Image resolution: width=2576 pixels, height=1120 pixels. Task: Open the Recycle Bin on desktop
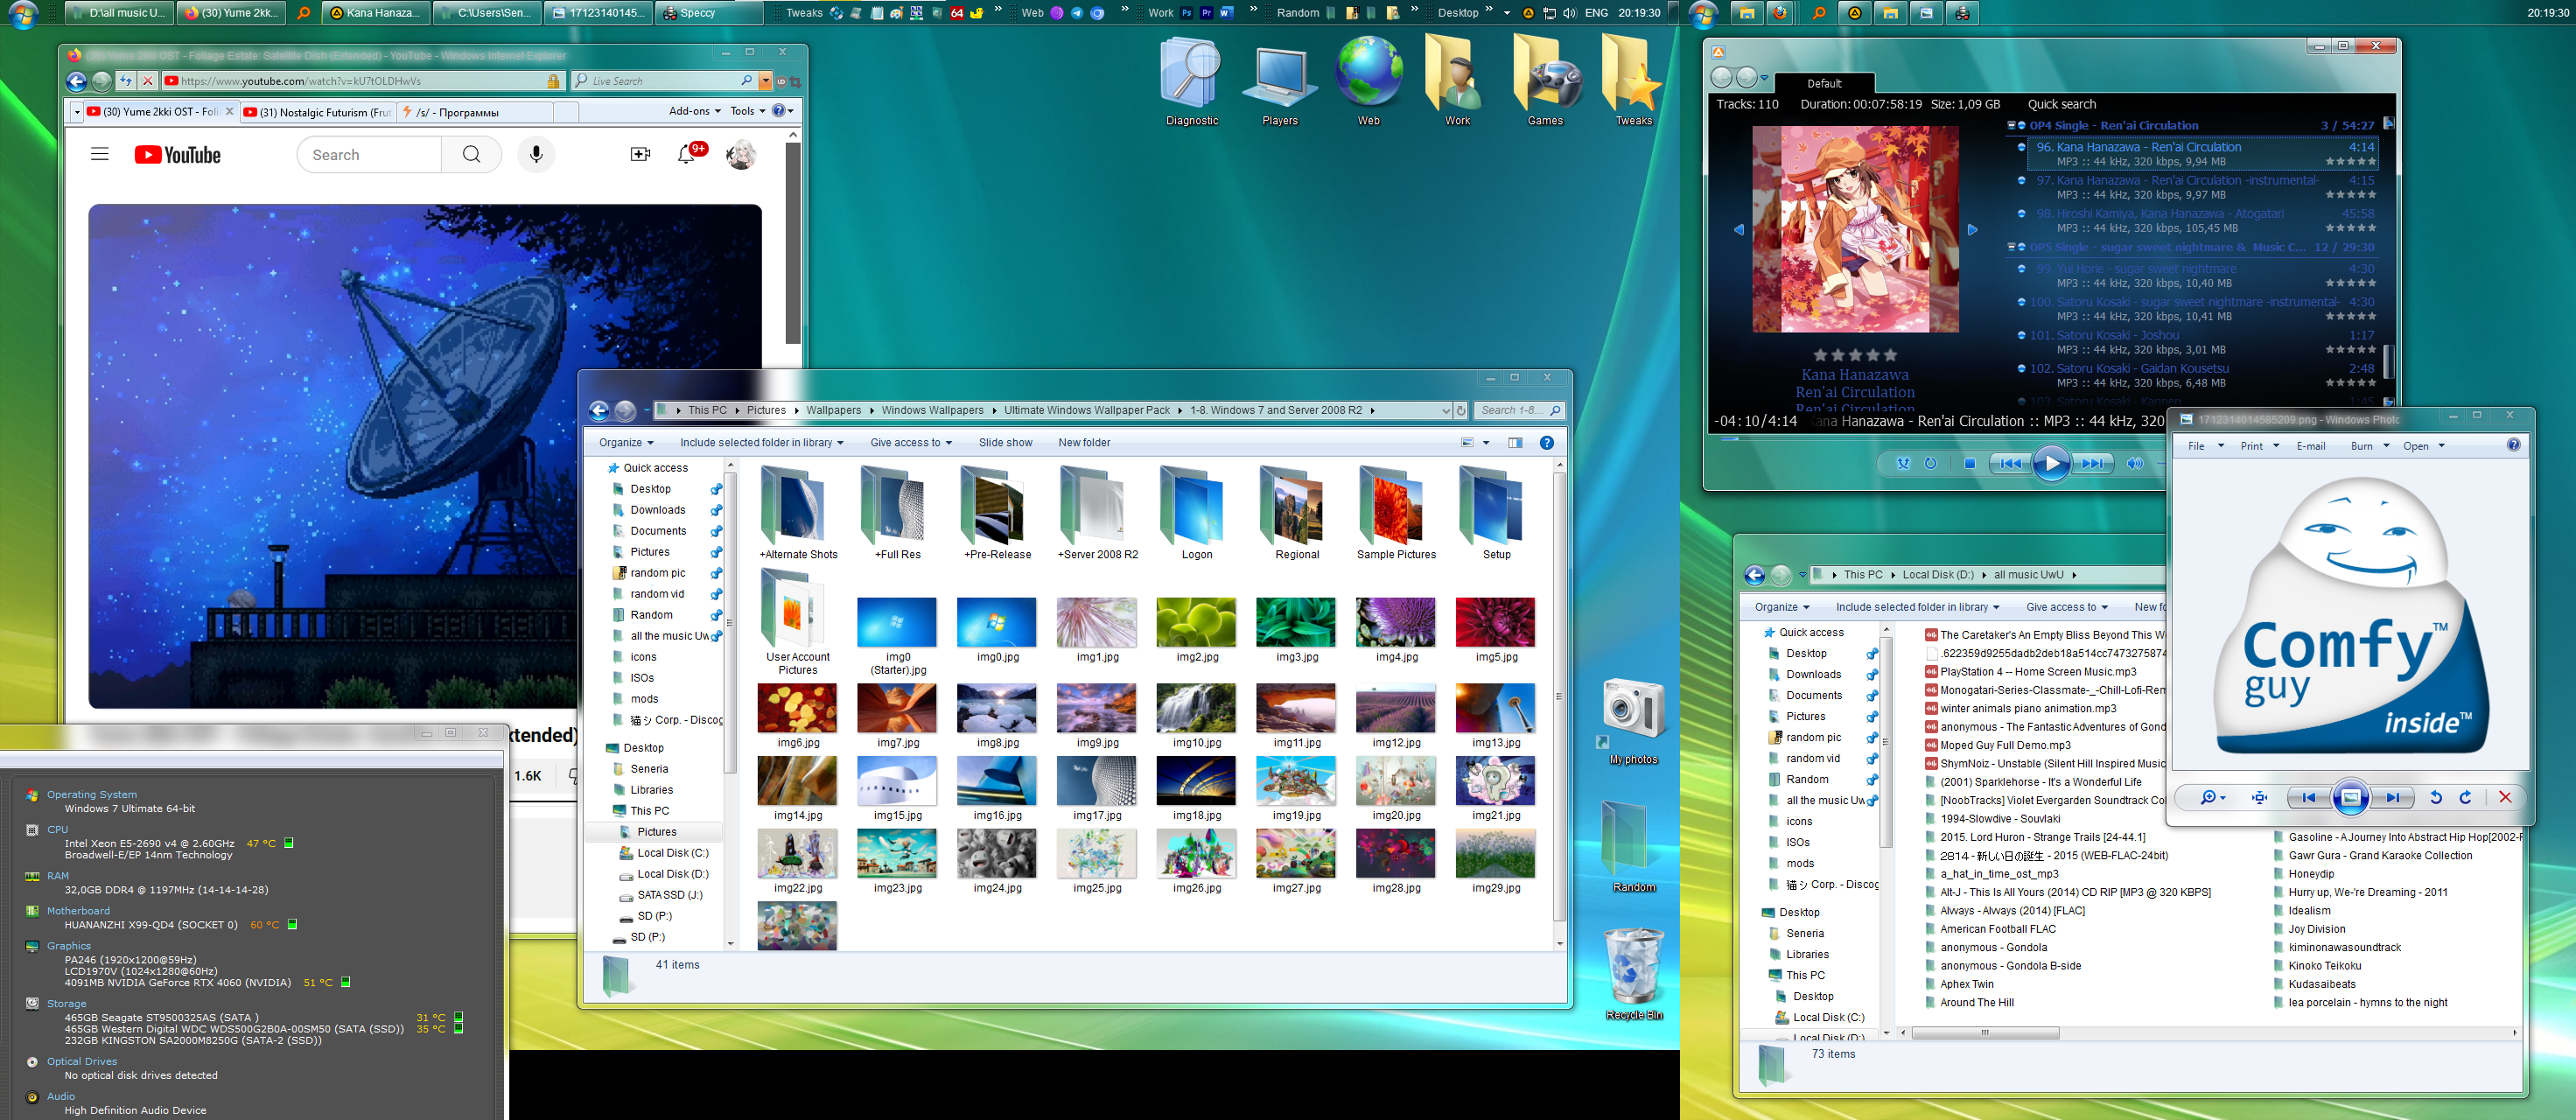tap(1633, 972)
